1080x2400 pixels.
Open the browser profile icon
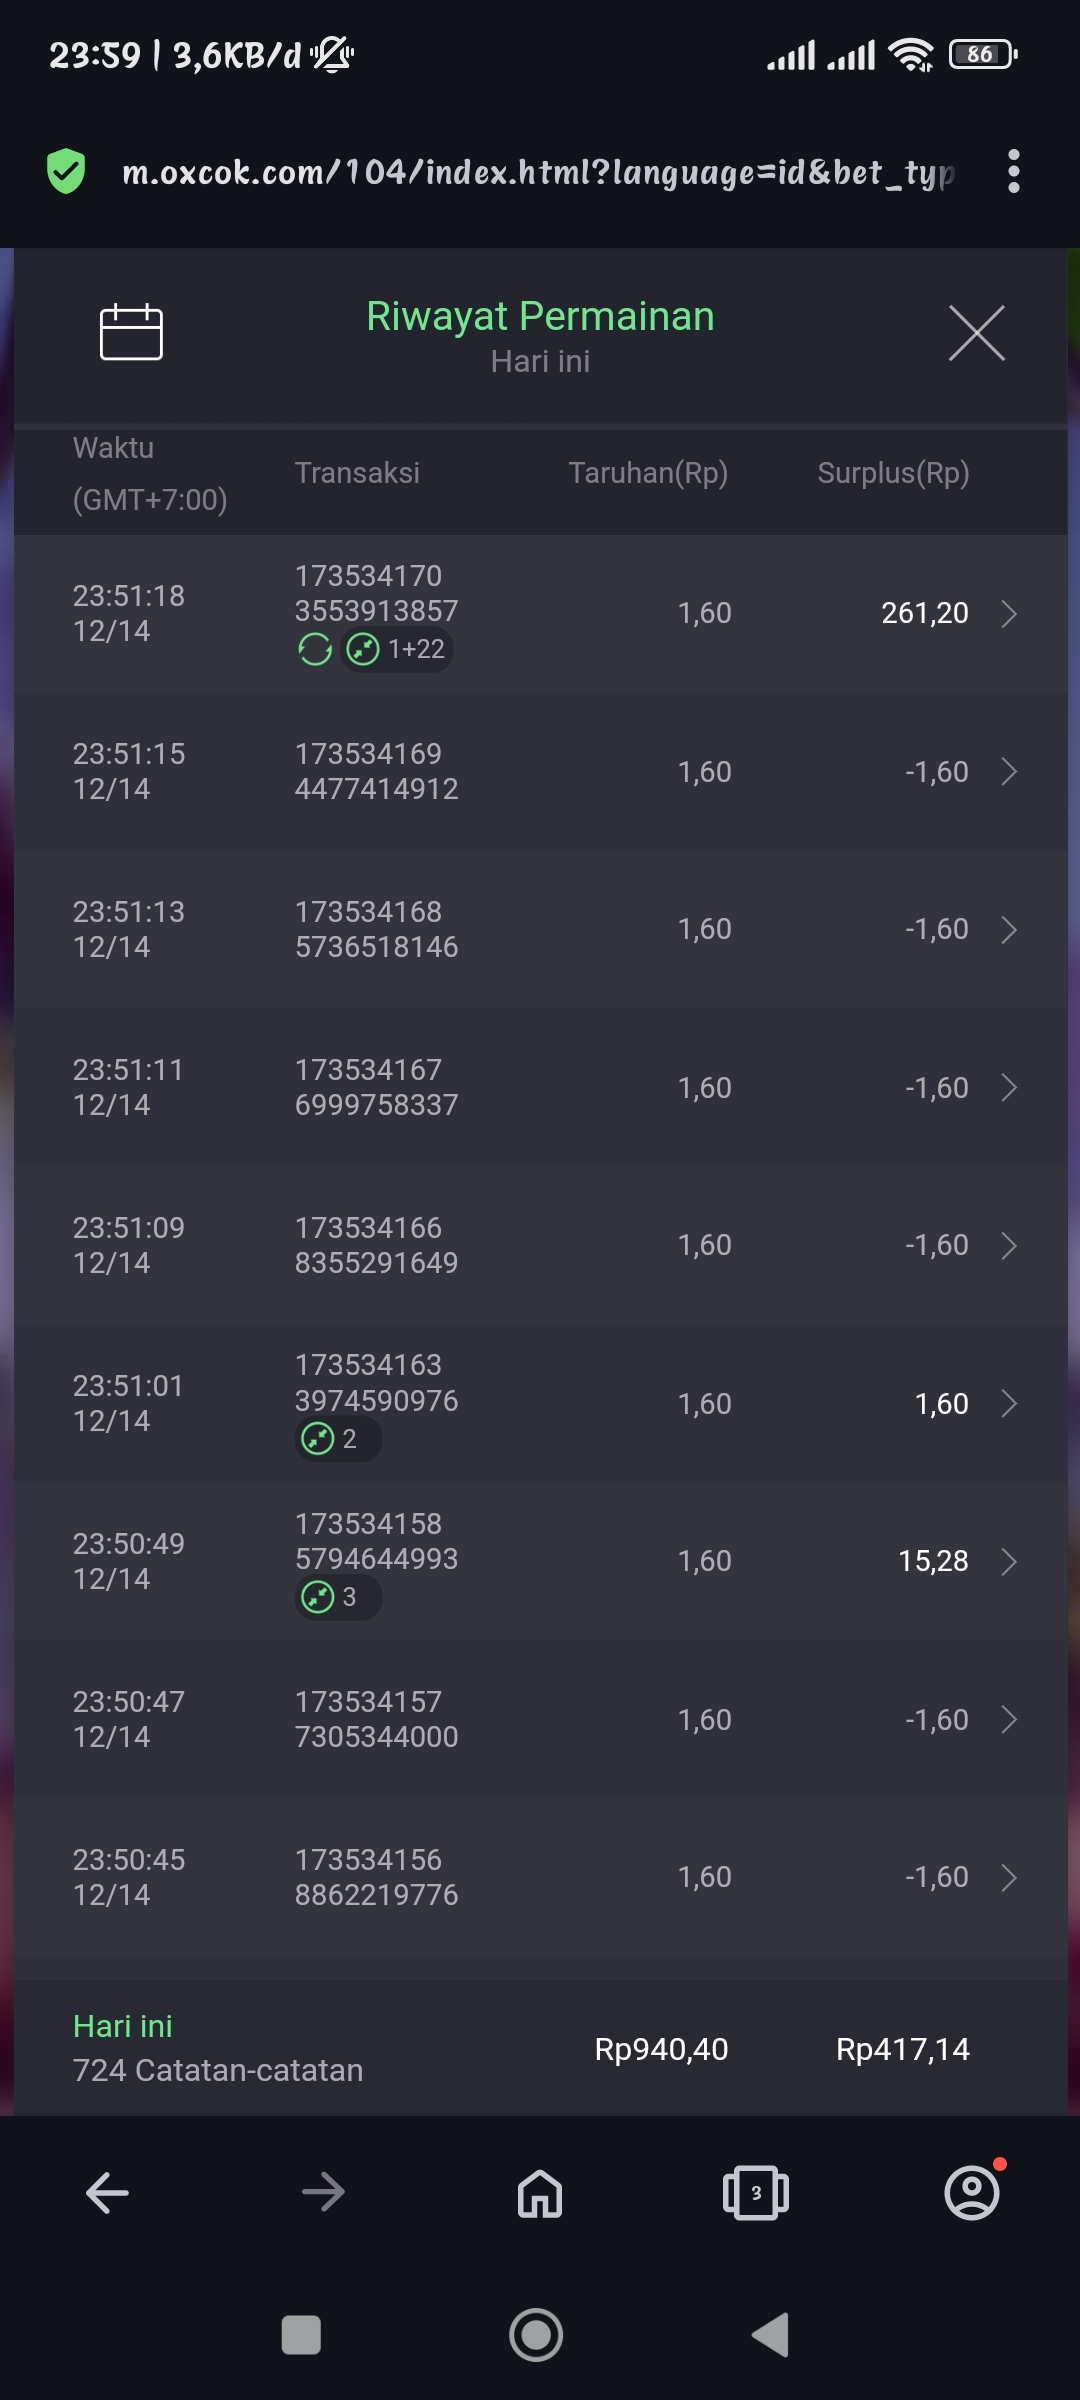coord(972,2193)
